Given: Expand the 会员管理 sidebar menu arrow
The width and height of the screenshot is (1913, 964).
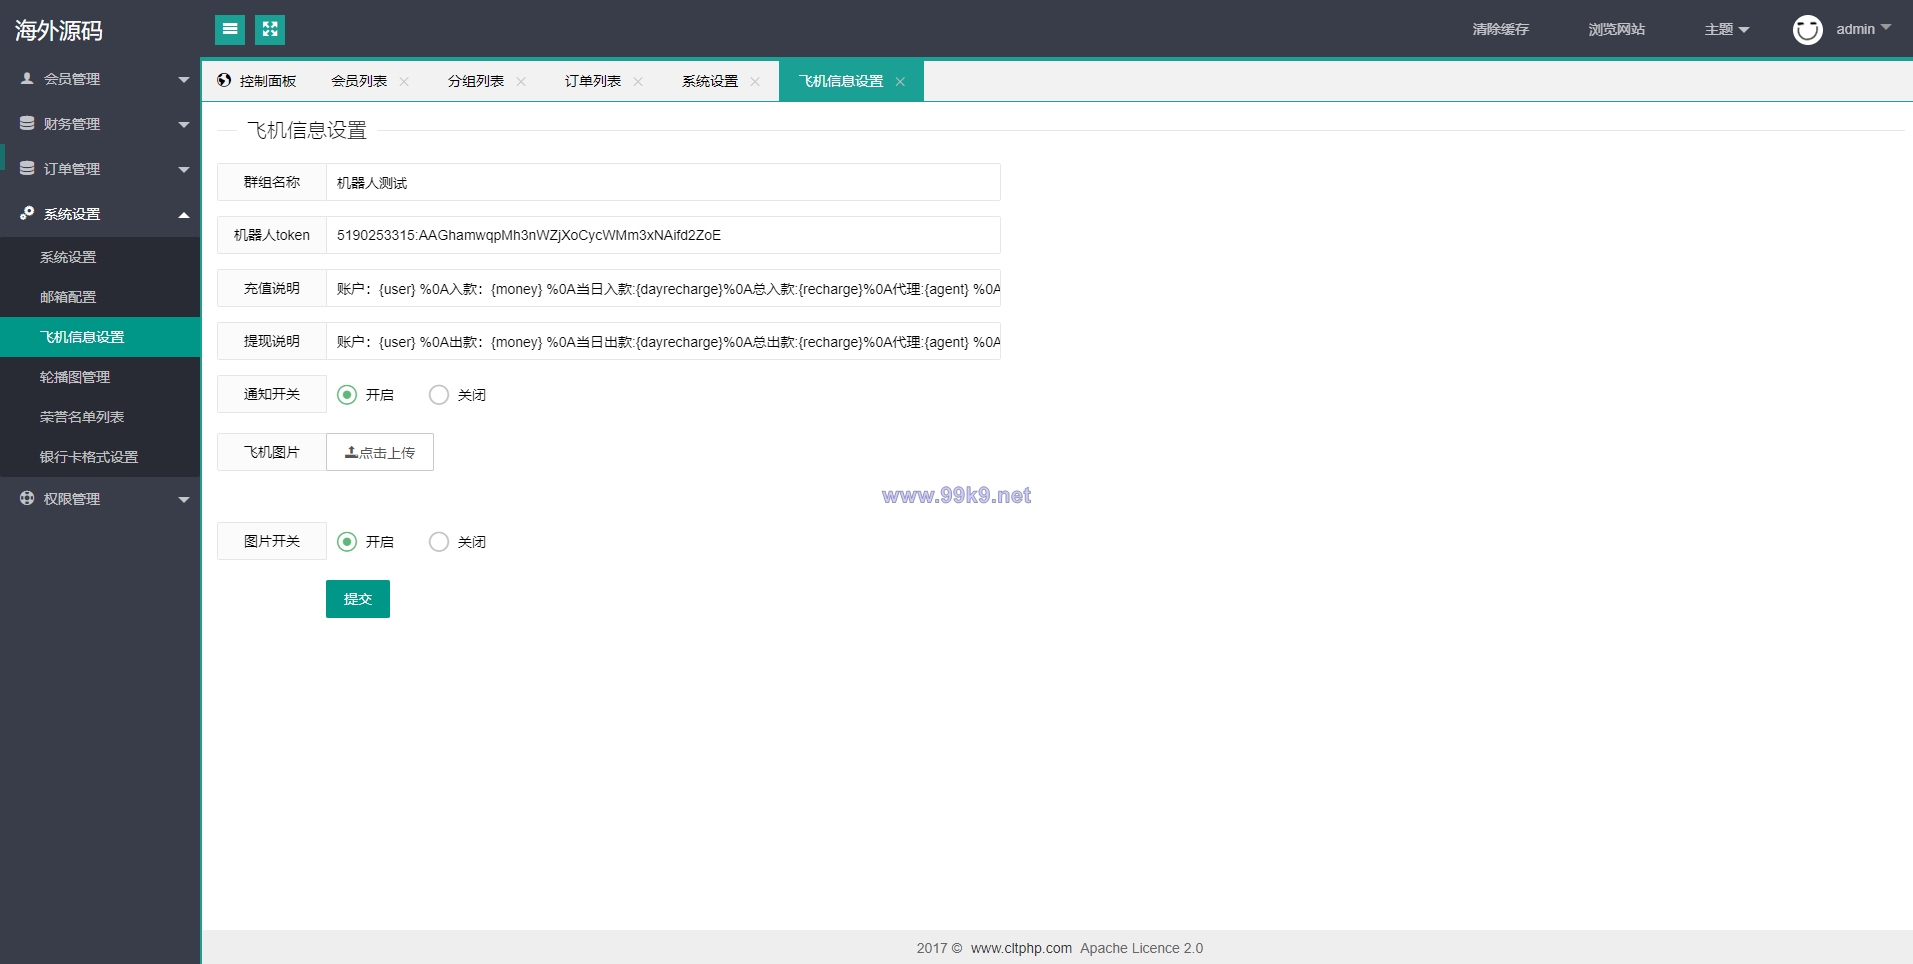Looking at the screenshot, I should [184, 80].
